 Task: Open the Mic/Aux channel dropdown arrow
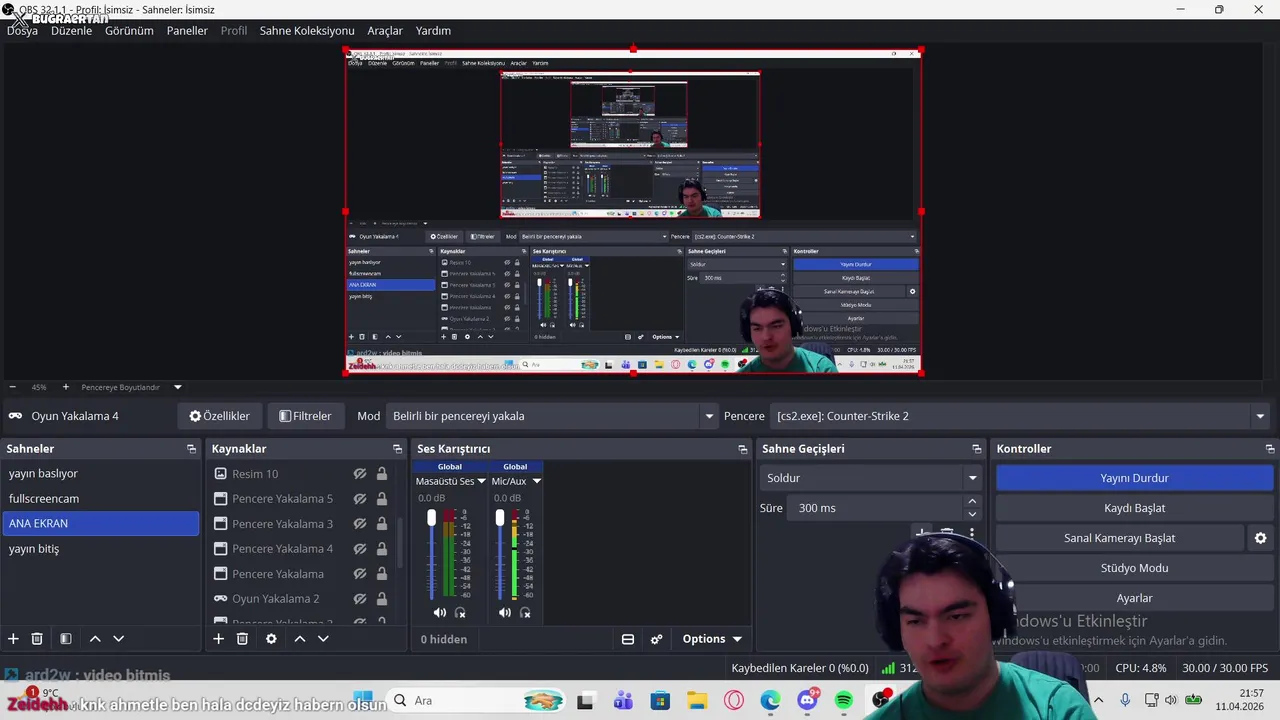click(x=536, y=481)
